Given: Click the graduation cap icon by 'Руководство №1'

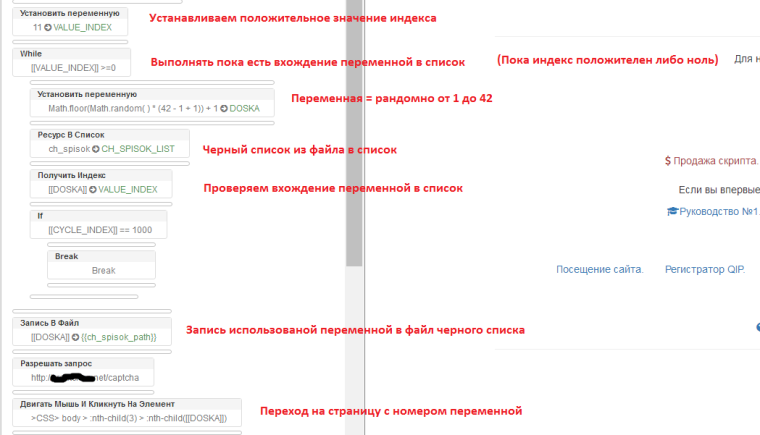Looking at the screenshot, I should (x=672, y=211).
